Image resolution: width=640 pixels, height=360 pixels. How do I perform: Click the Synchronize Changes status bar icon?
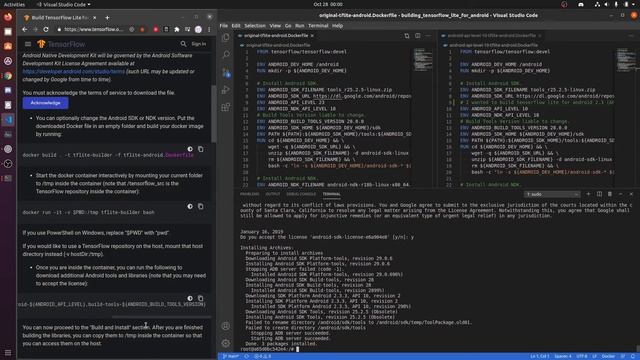[247, 356]
